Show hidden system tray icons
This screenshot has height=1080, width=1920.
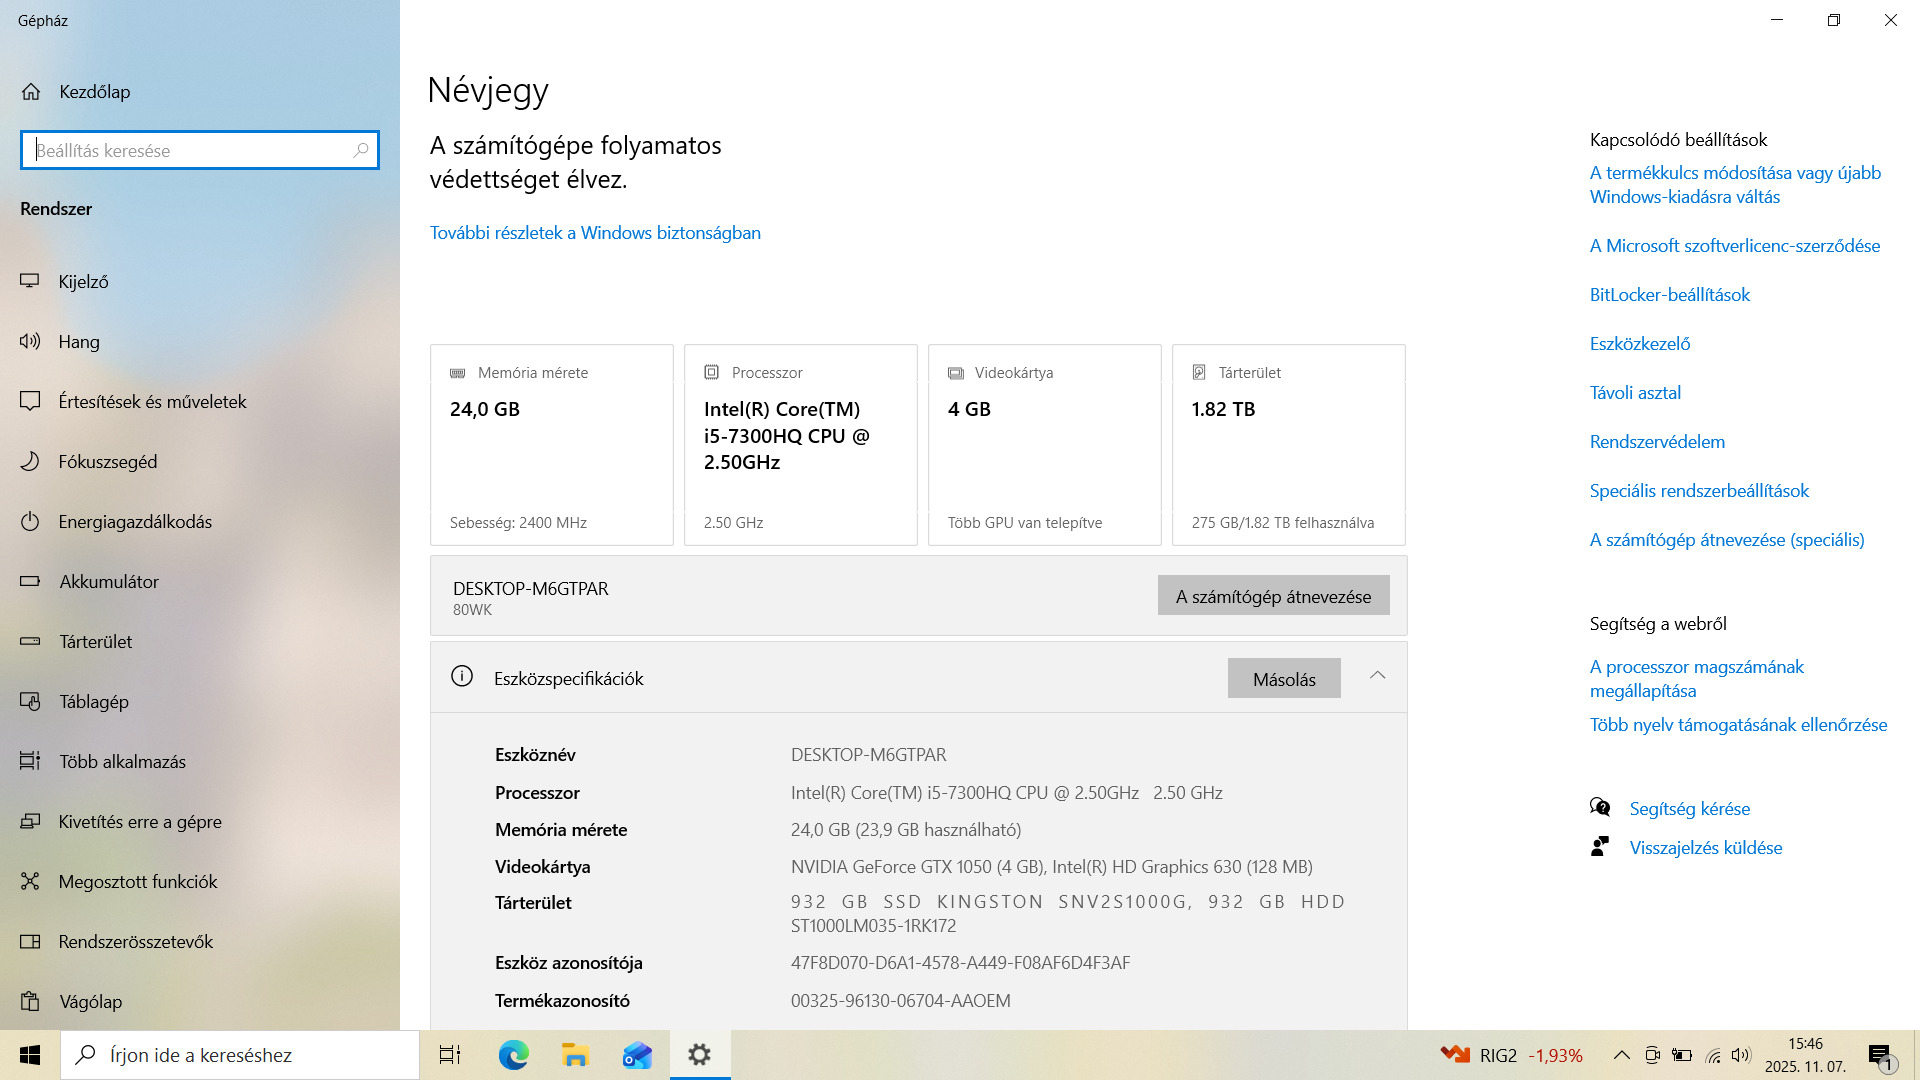click(x=1621, y=1055)
